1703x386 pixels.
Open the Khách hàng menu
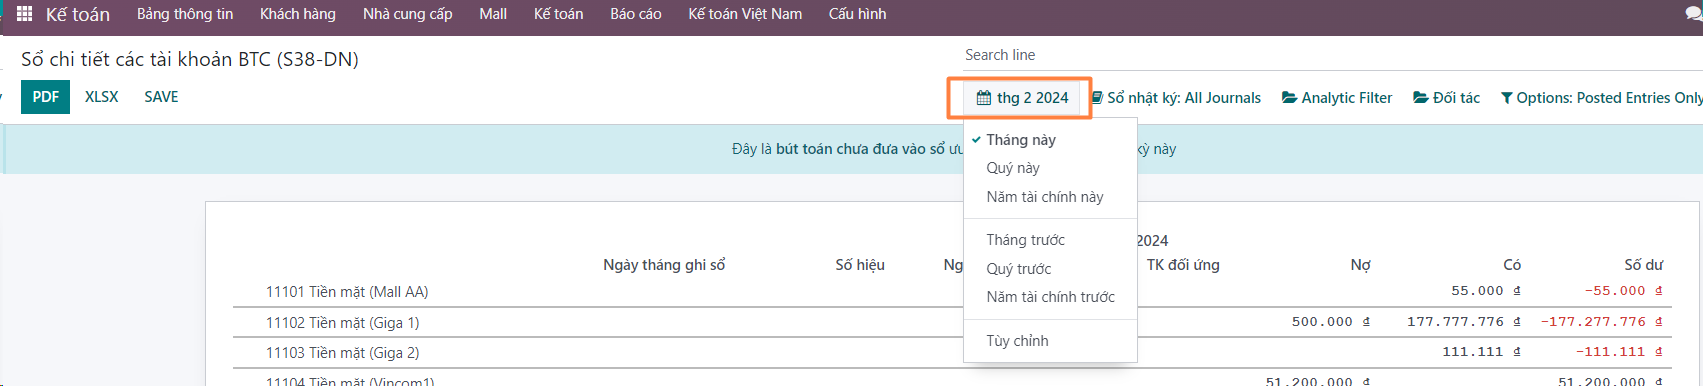click(x=298, y=14)
